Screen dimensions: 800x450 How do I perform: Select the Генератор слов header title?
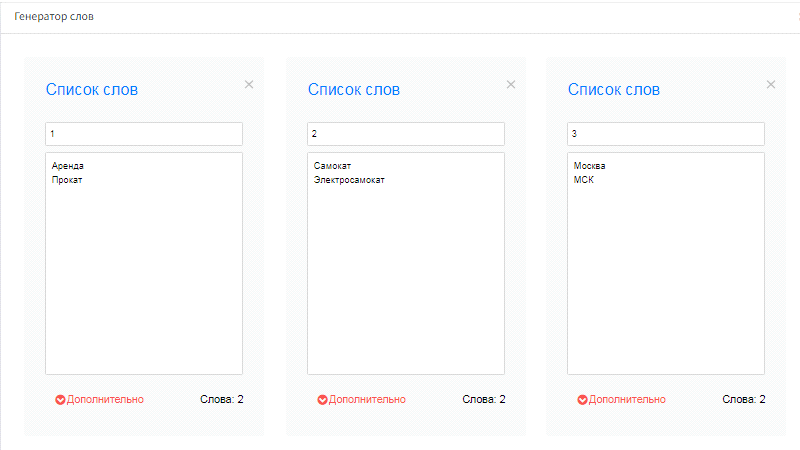click(54, 17)
